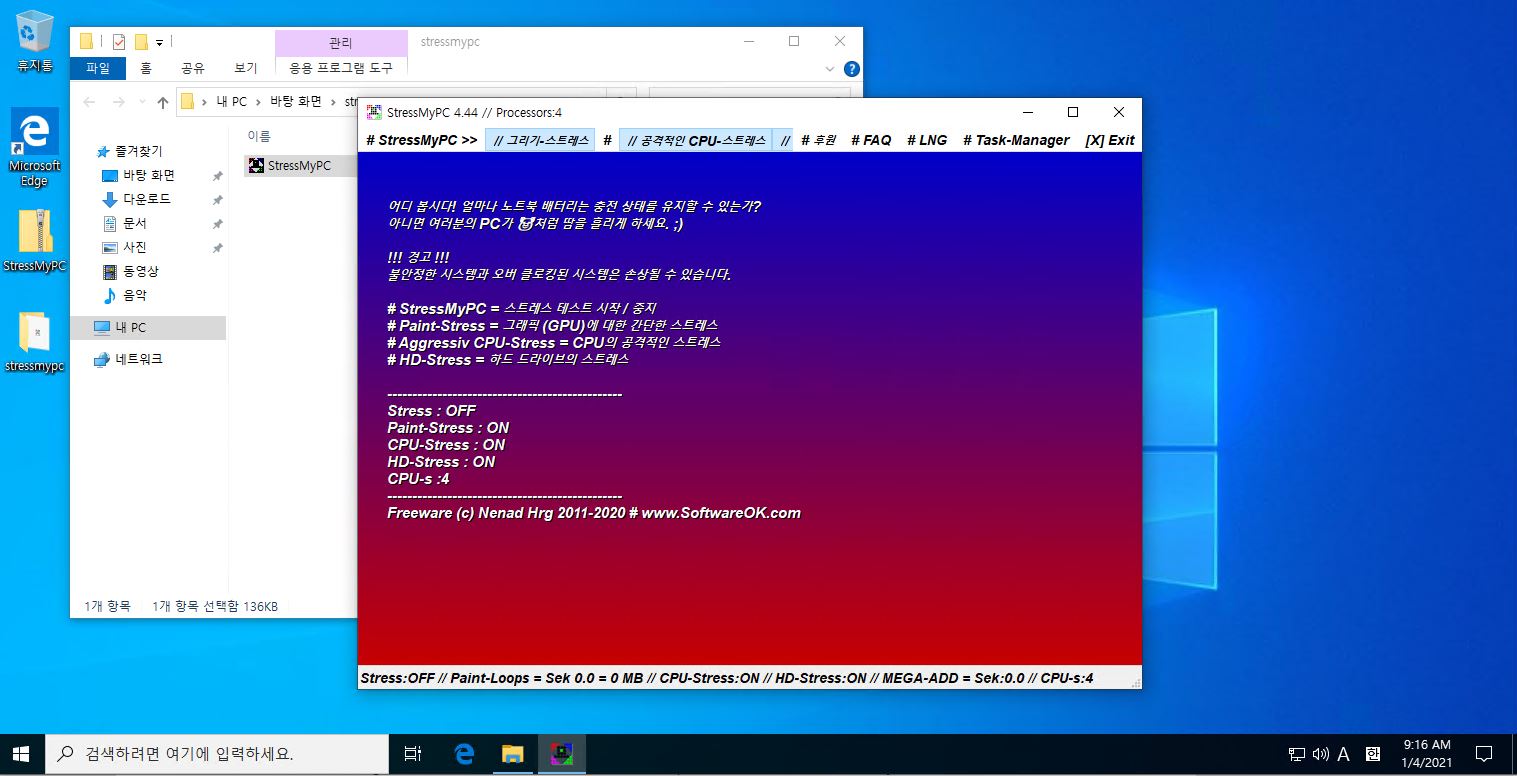
Task: Start stress test via # StressMyPC >> button
Action: [421, 140]
